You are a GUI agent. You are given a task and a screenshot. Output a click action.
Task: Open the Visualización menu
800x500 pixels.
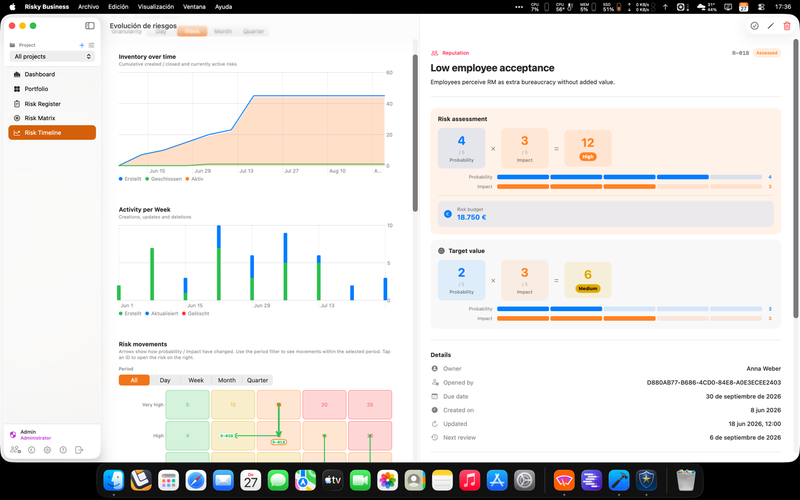(x=156, y=7)
